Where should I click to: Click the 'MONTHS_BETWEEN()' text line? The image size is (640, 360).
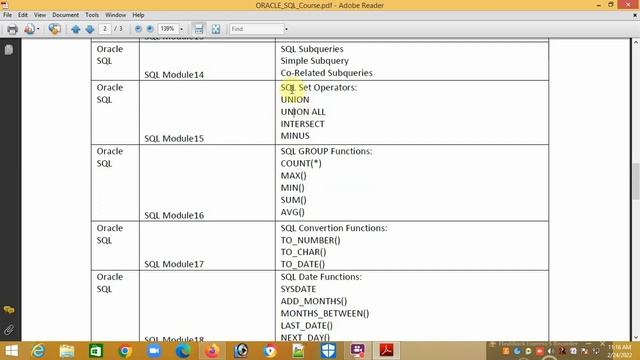[324, 313]
